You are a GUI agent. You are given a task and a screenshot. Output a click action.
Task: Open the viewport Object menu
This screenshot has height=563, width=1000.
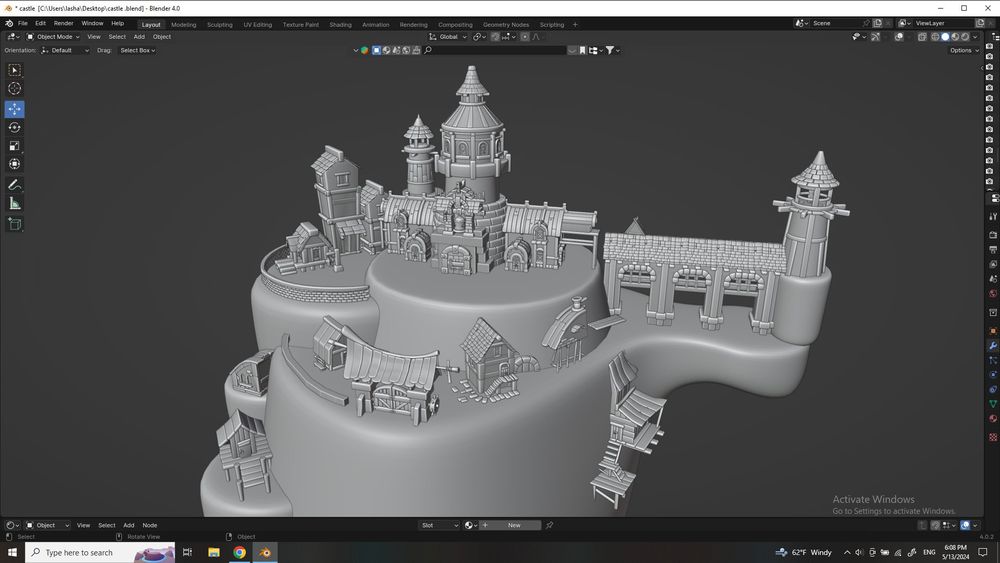click(x=162, y=37)
